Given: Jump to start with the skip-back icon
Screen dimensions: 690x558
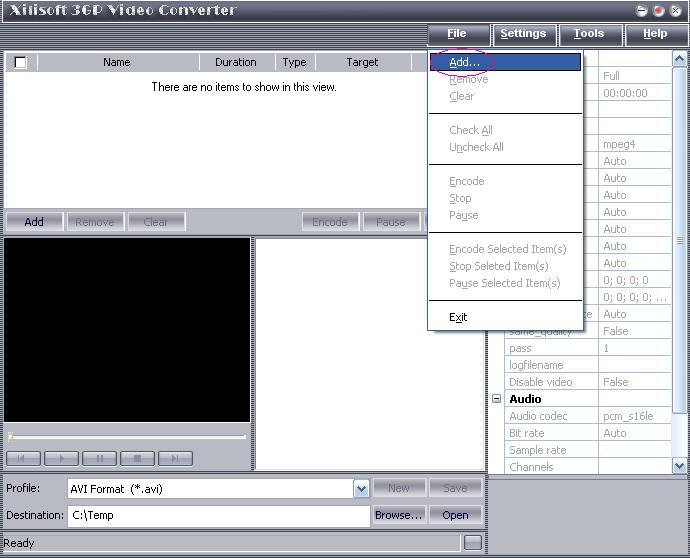Looking at the screenshot, I should click(23, 458).
